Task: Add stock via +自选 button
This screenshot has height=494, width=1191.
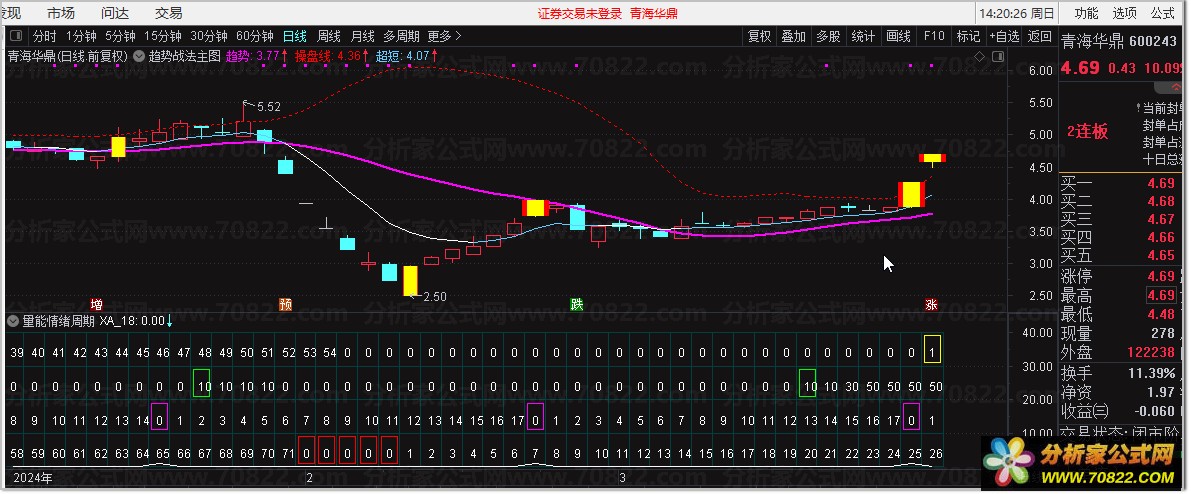Action: point(1004,36)
